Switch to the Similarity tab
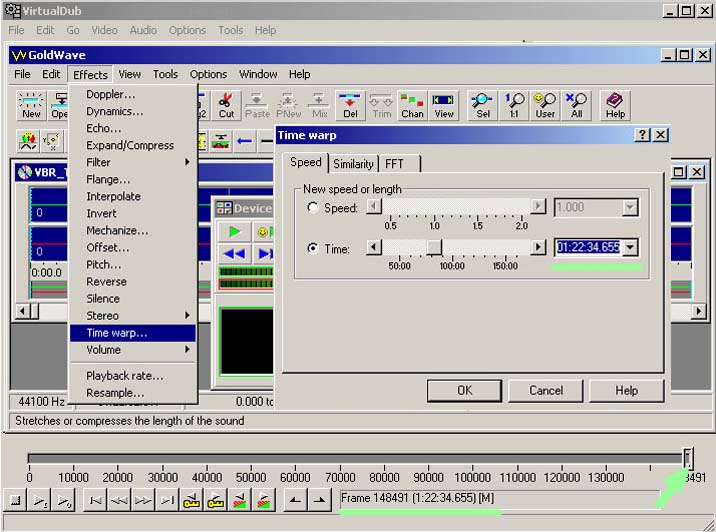The image size is (716, 532). point(353,164)
